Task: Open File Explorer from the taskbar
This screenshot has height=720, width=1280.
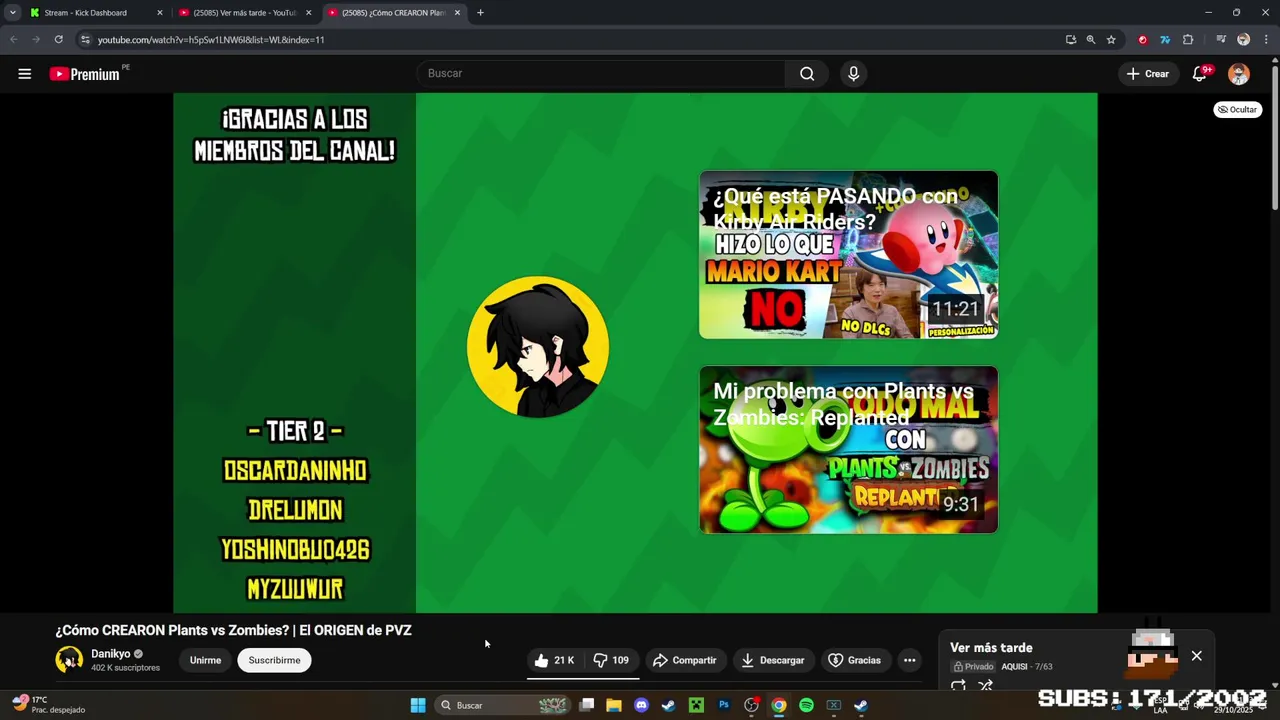Action: pyautogui.click(x=614, y=705)
